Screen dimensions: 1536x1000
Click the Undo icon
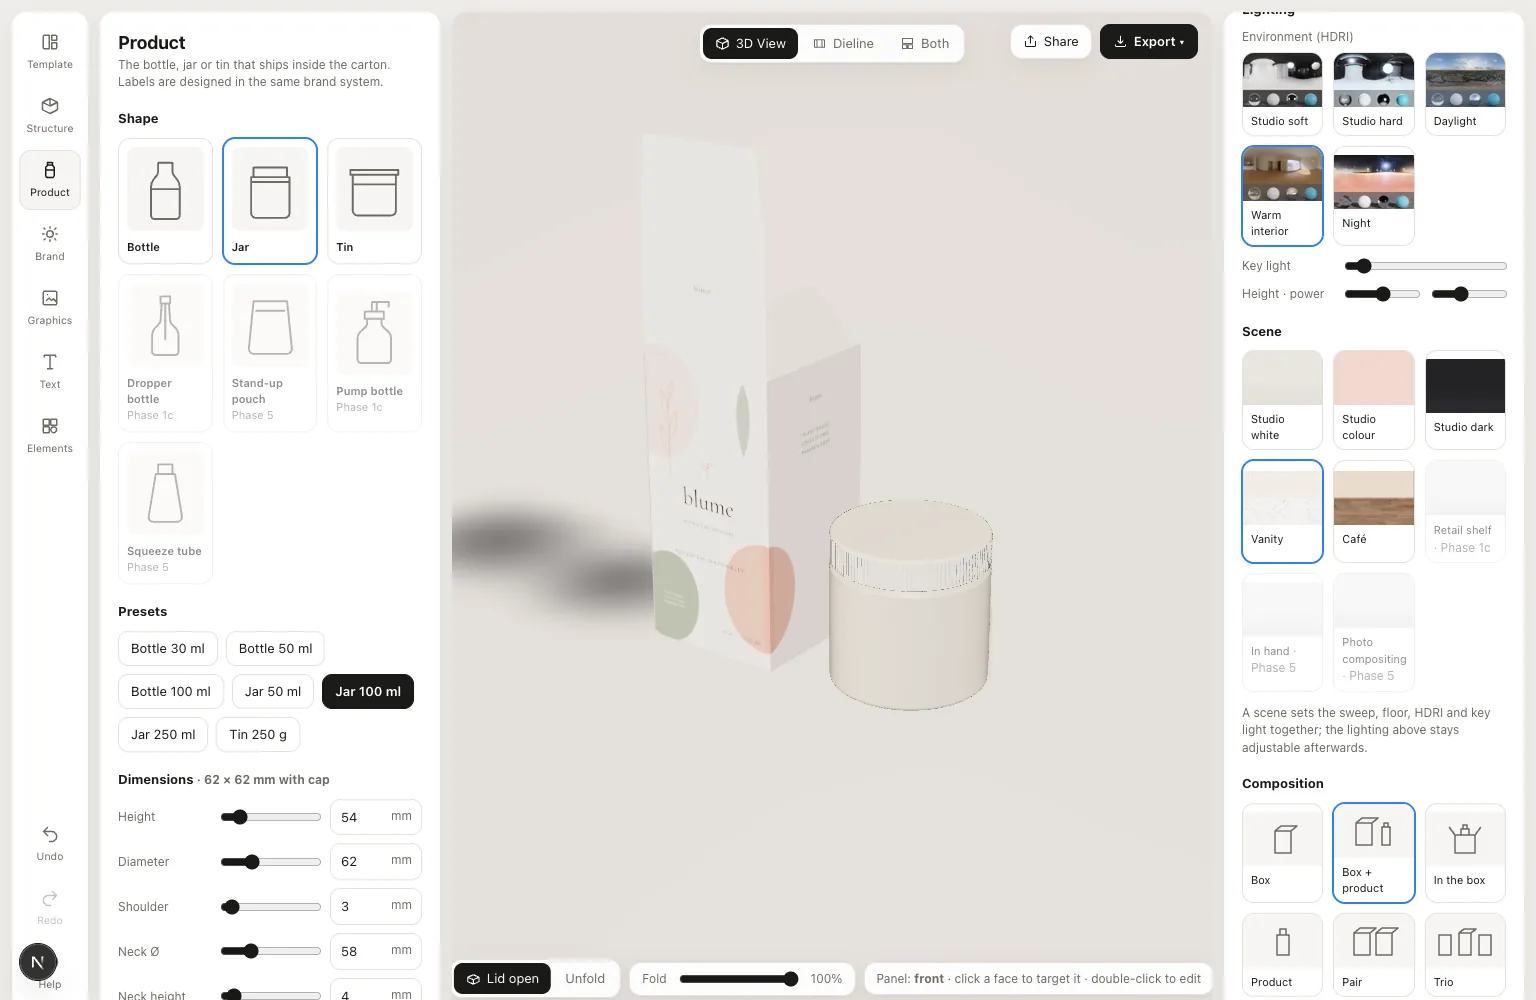click(x=50, y=835)
